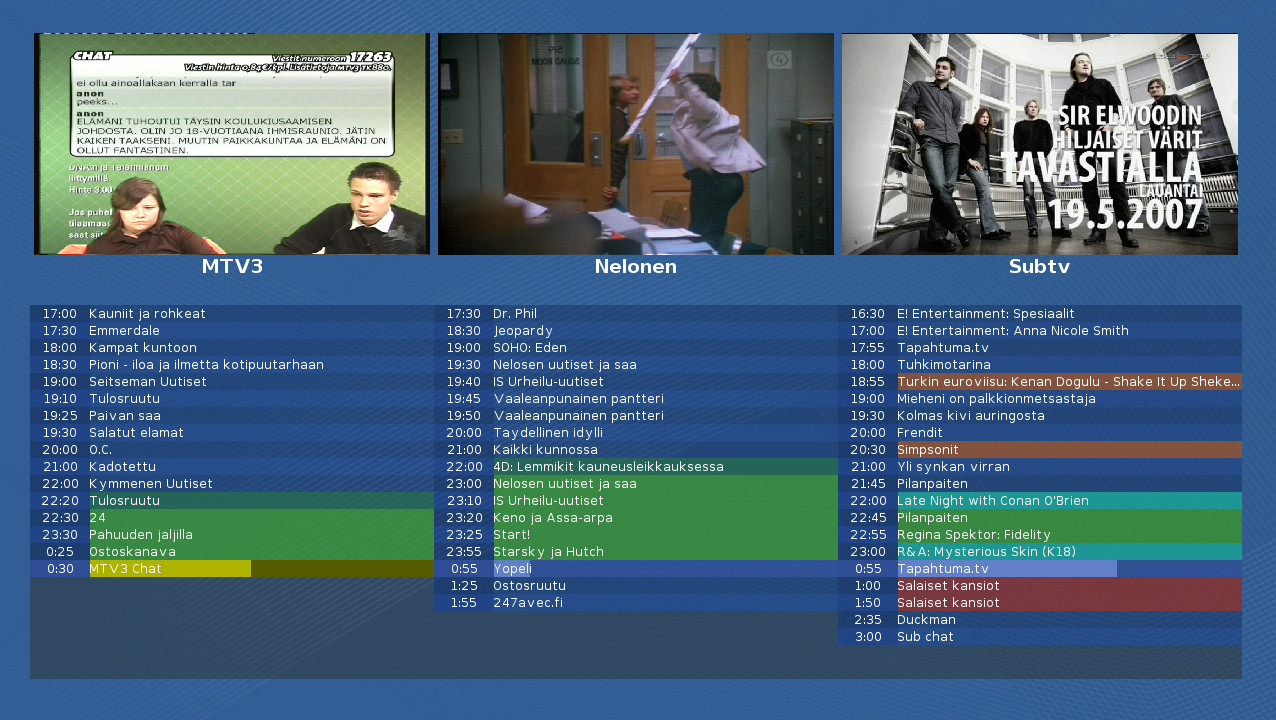Select IS Urheilu-uutiset at 19:40
Viewport: 1276px width, 720px height.
(x=636, y=382)
